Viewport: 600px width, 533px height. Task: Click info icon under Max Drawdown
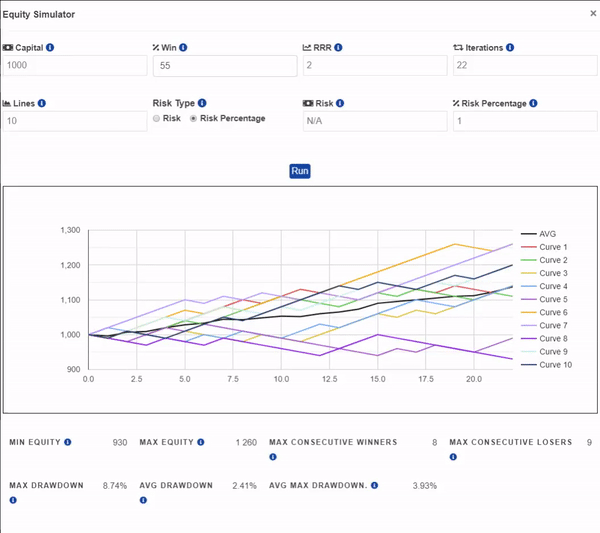pos(13,499)
